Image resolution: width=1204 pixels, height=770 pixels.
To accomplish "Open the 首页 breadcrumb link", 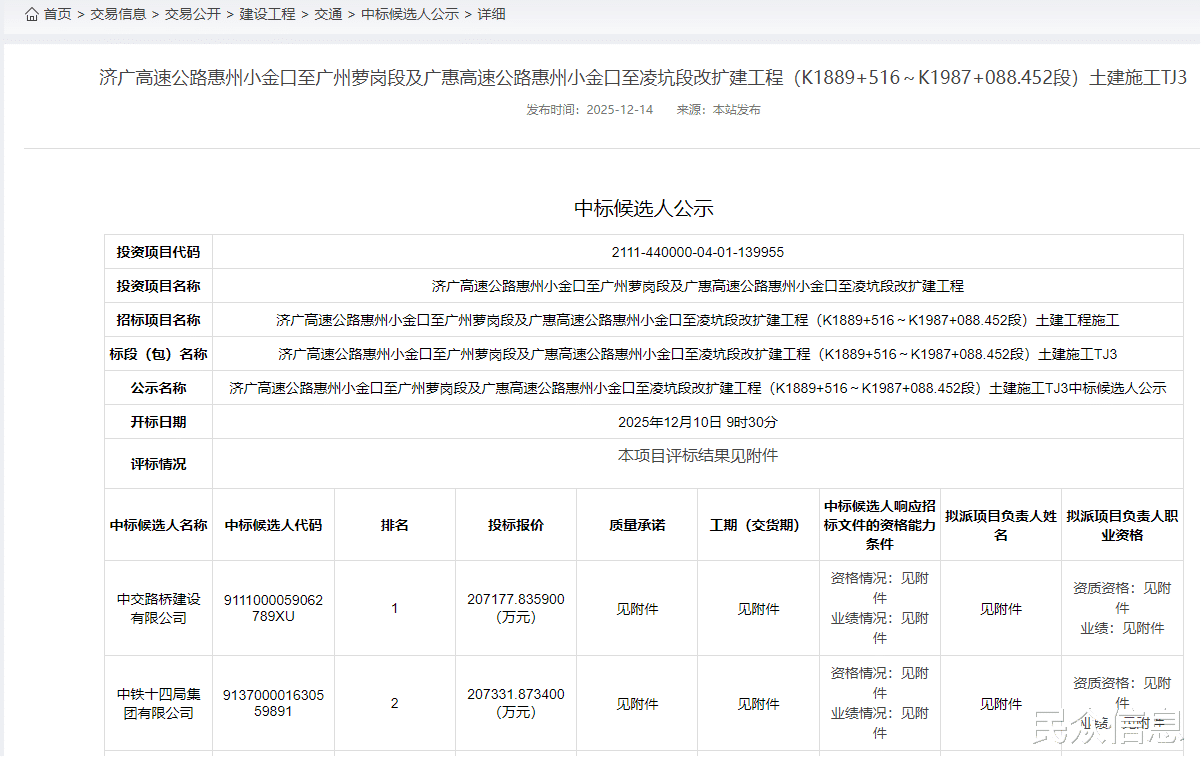I will pyautogui.click(x=57, y=14).
